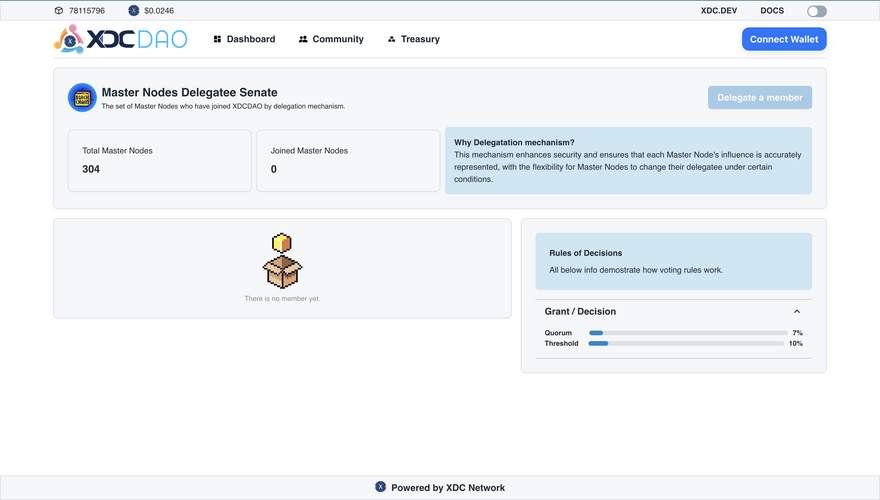880x500 pixels.
Task: Click the Community people icon
Action: pos(303,39)
